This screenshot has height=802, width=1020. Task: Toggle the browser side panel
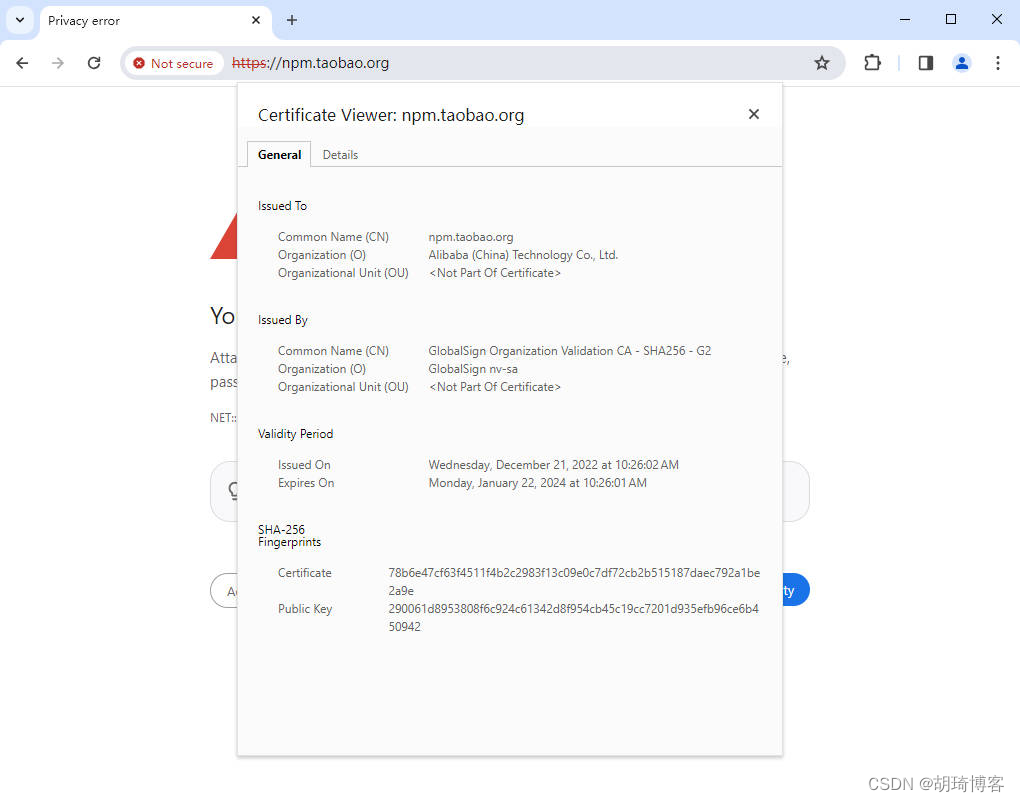pyautogui.click(x=926, y=63)
